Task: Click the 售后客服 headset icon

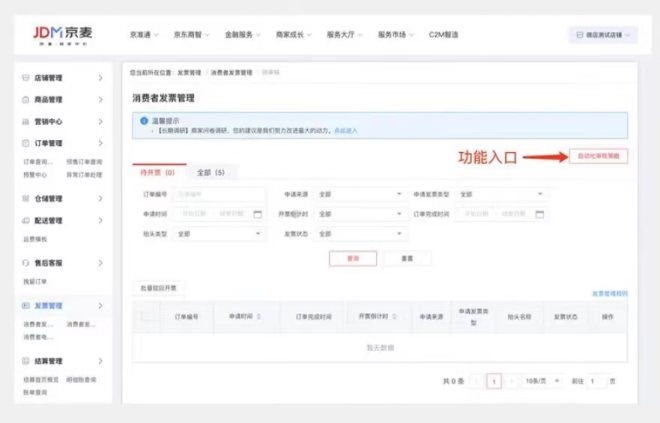Action: [25, 262]
